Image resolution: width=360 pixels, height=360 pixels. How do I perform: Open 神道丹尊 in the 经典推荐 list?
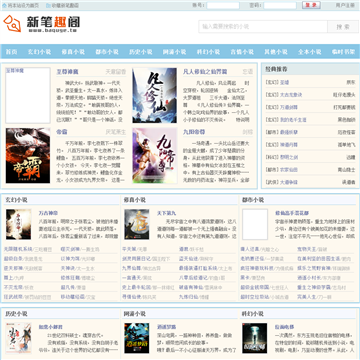coord(289,145)
